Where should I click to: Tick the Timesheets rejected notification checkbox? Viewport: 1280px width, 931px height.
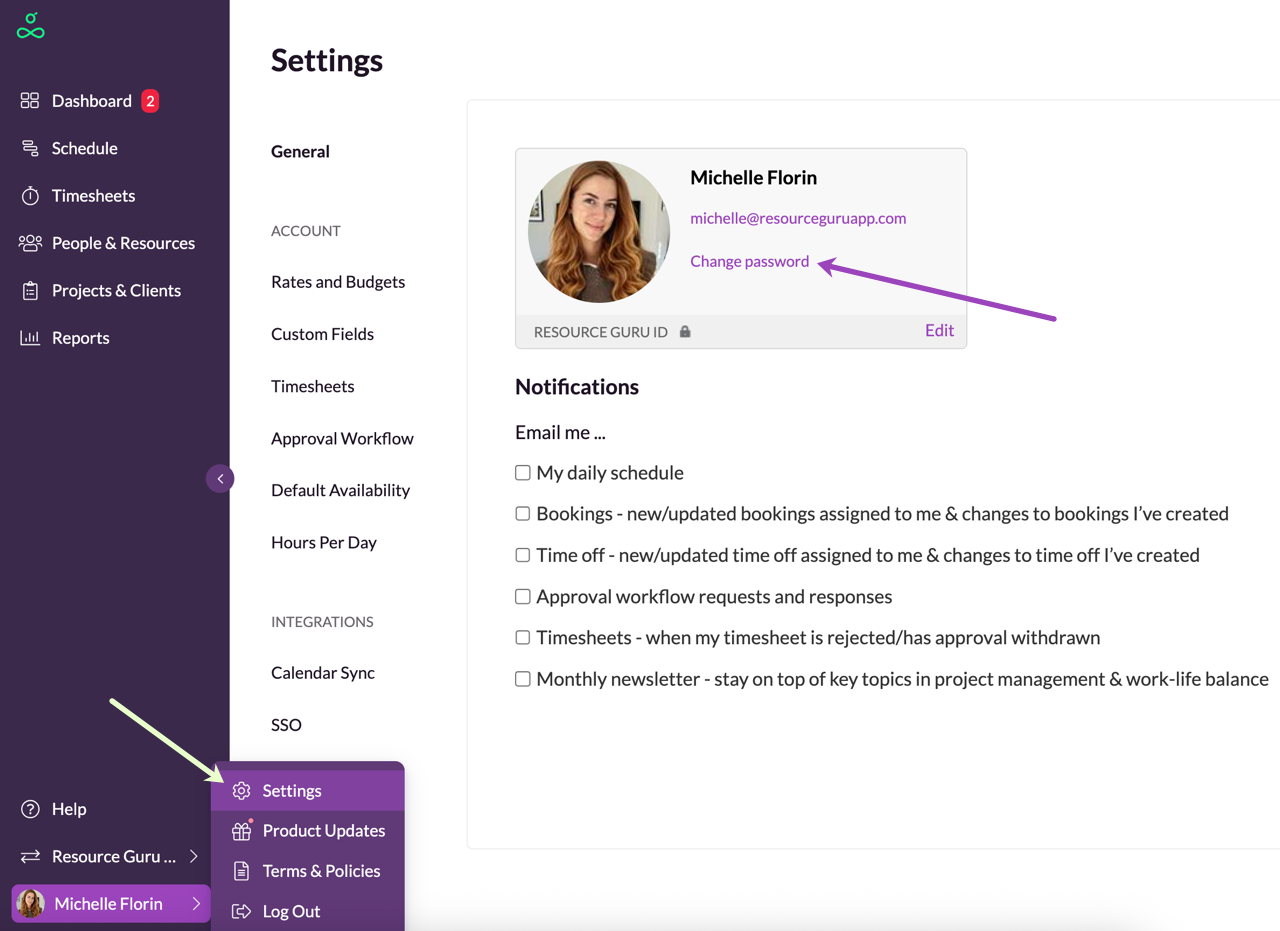pos(522,638)
